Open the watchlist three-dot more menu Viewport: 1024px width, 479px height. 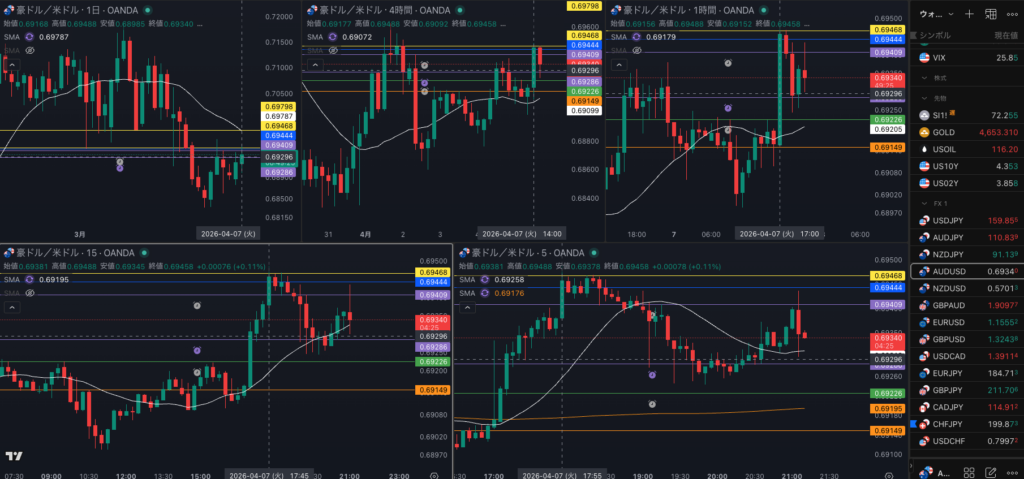(1014, 14)
